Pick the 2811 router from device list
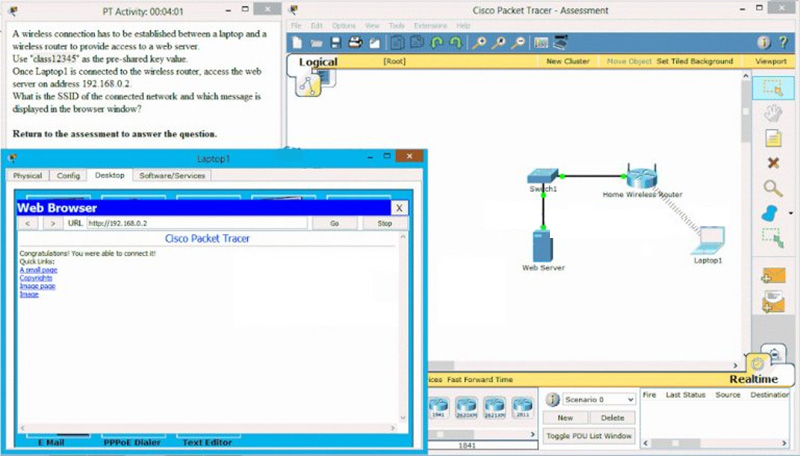This screenshot has width=800, height=456. (x=522, y=407)
